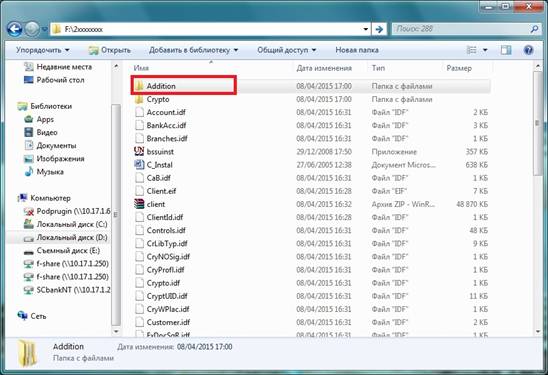Select C_Instal Word document icon
548x375 pixels.
tap(139, 165)
